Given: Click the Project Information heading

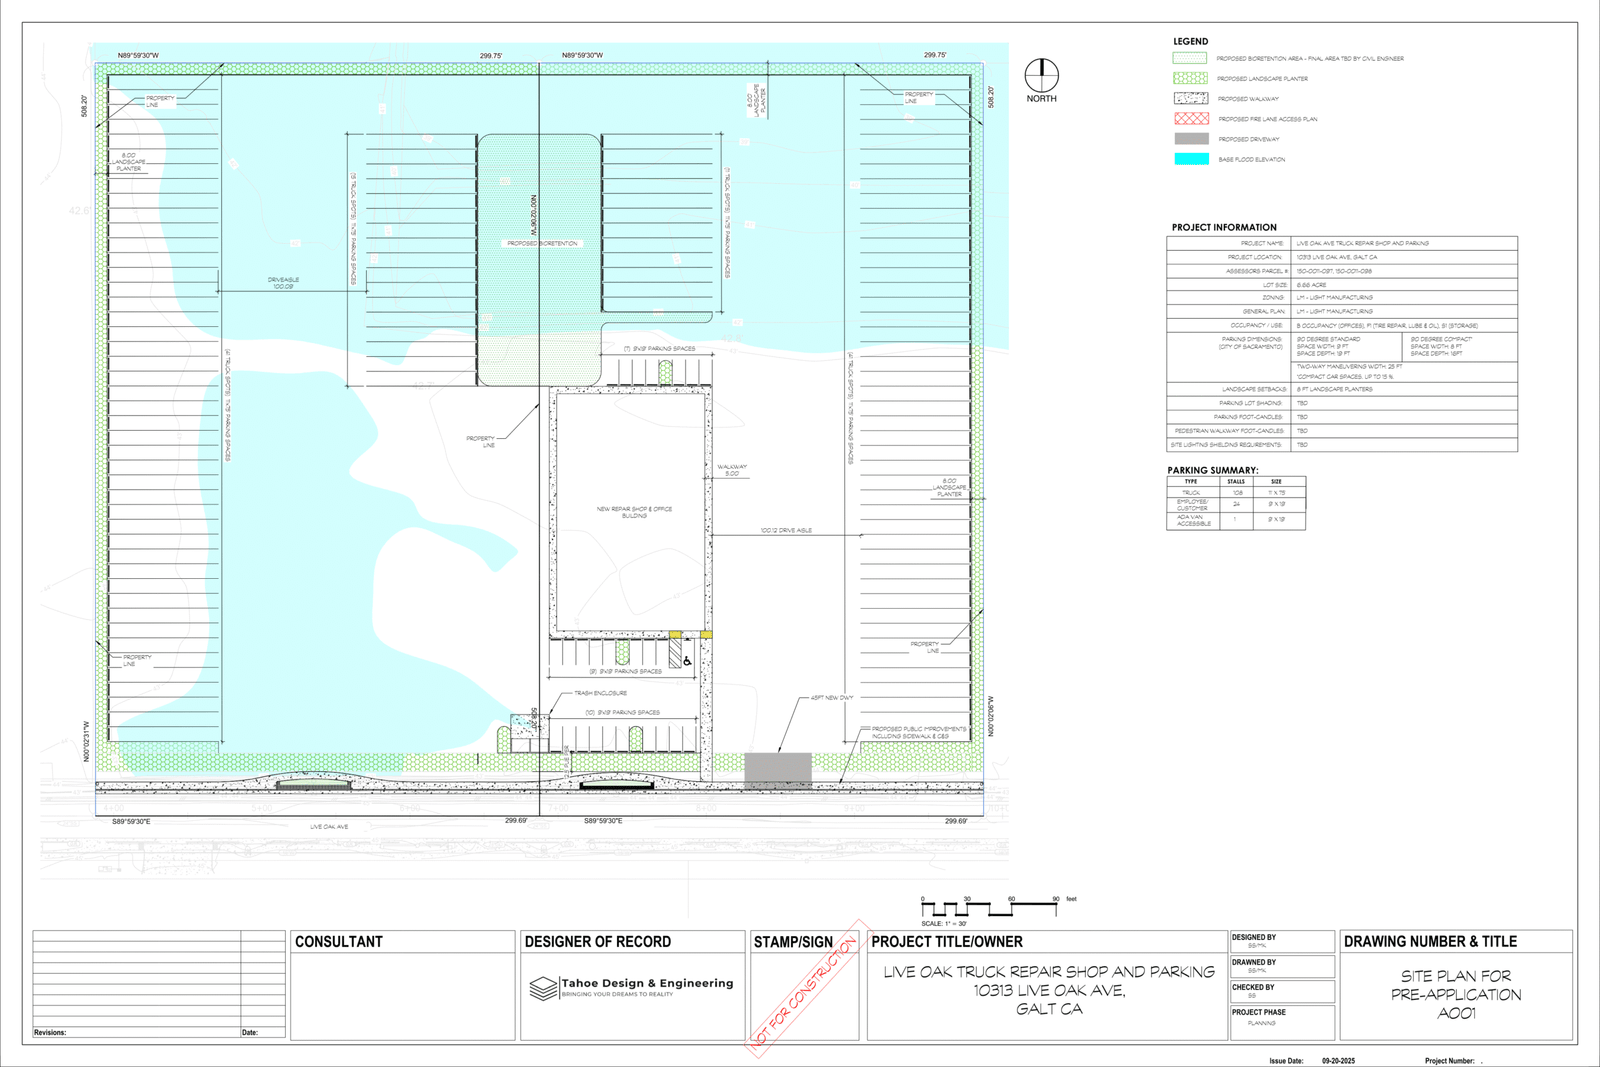Looking at the screenshot, I should pos(1224,227).
